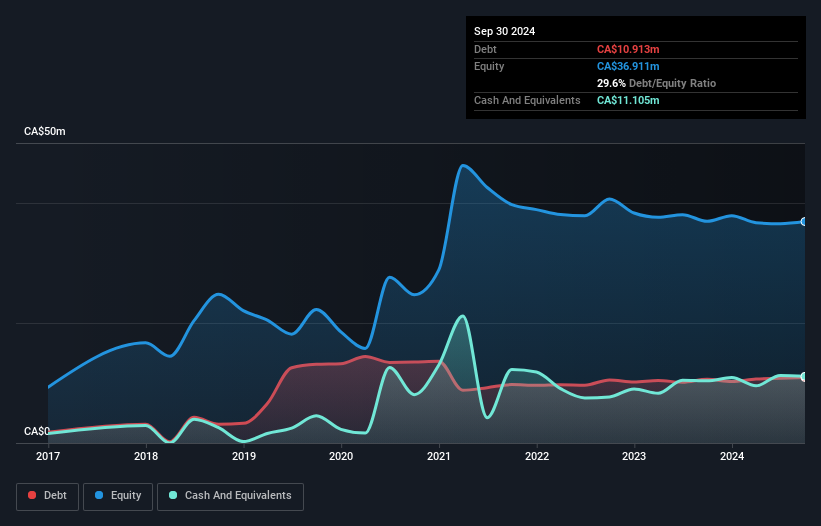This screenshot has height=526, width=821.
Task: Click the 2024 x-axis label
Action: (732, 456)
